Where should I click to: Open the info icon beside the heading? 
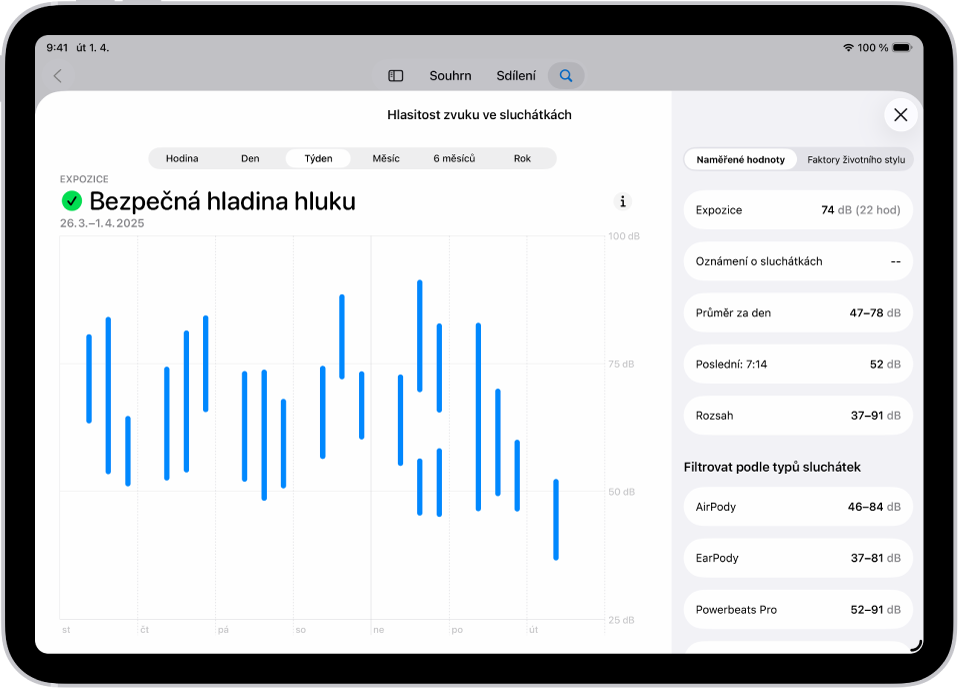(623, 201)
